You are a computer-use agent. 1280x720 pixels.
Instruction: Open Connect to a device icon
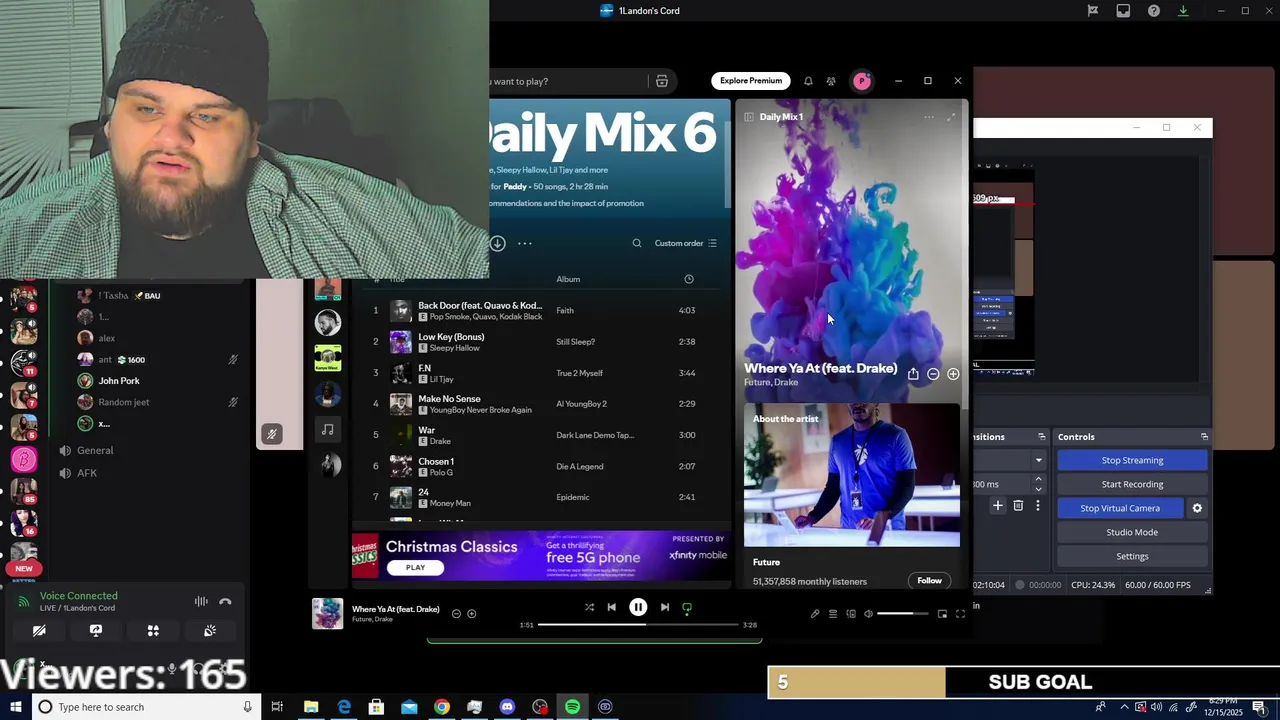coord(851,614)
